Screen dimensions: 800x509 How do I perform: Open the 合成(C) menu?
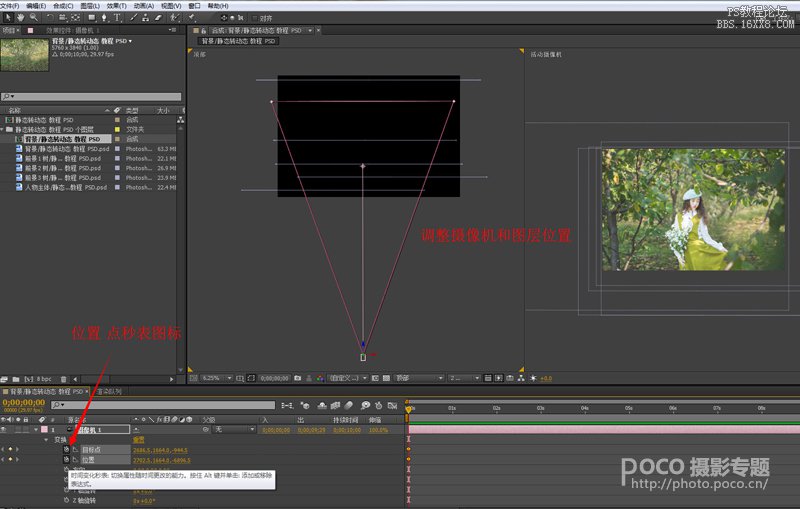(63, 6)
